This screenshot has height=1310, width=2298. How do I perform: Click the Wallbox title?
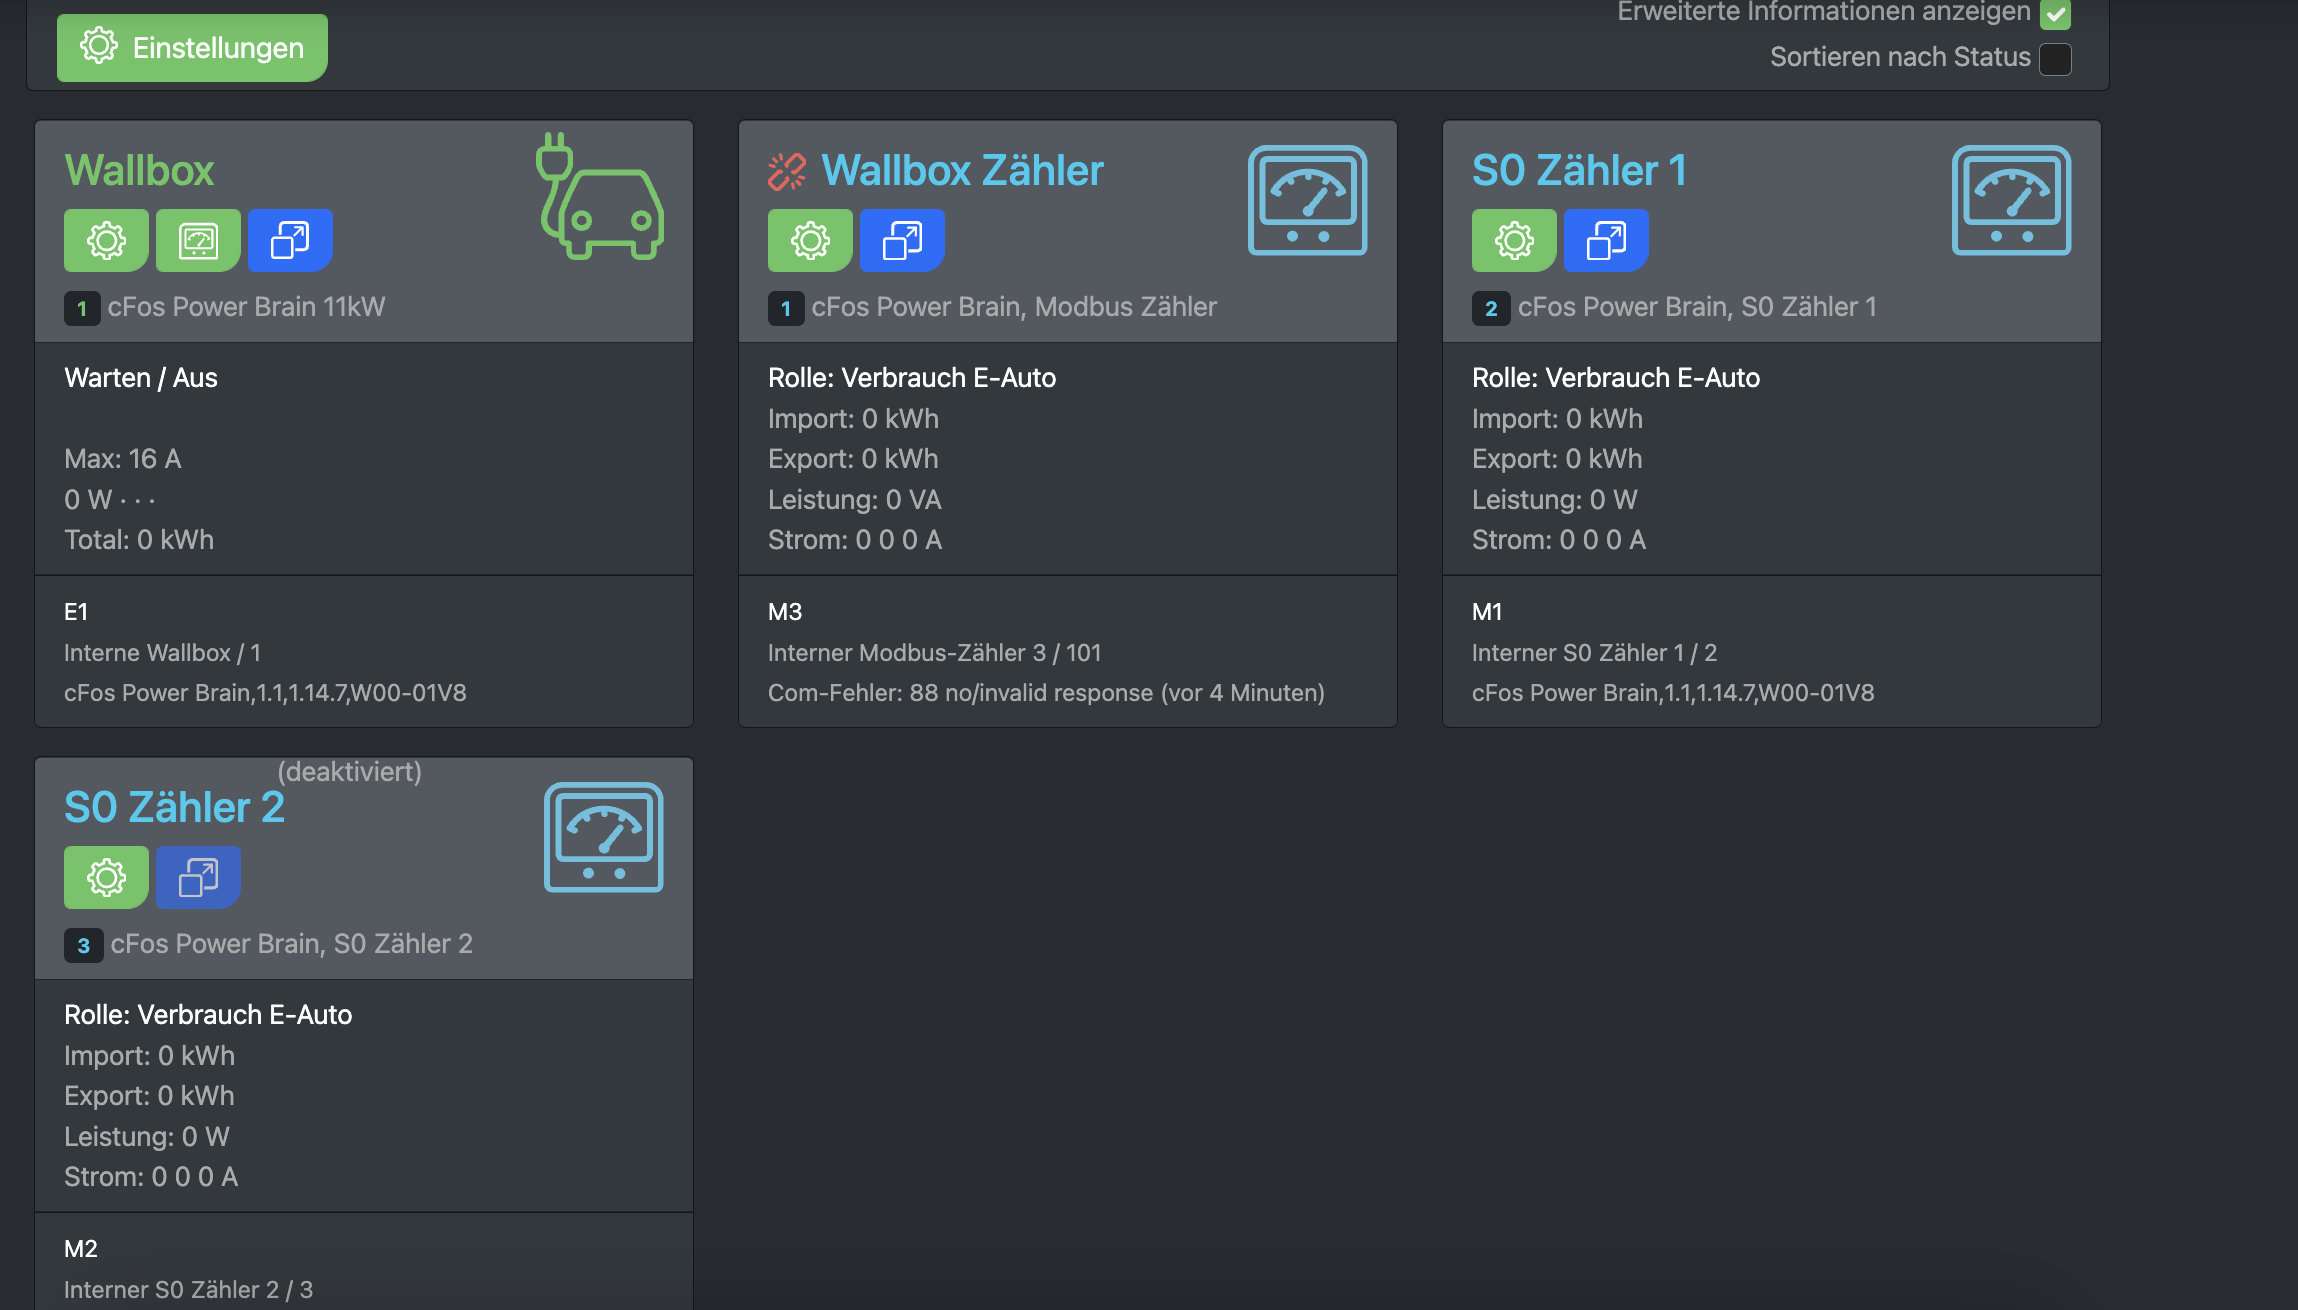pos(139,170)
